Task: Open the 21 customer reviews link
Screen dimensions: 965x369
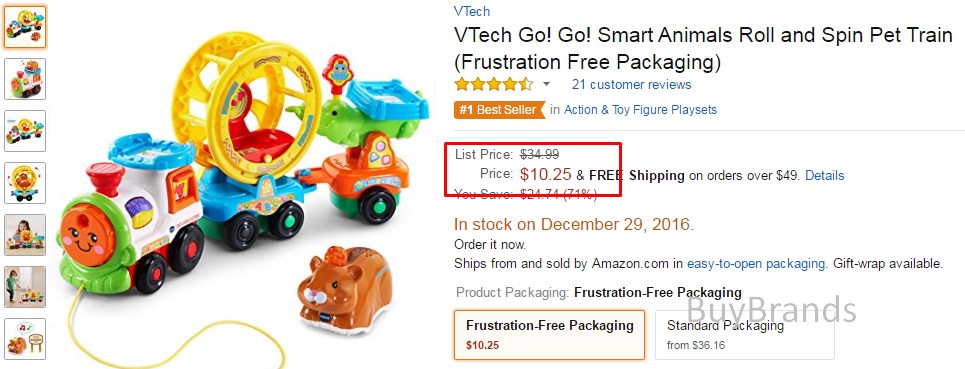Action: click(631, 85)
